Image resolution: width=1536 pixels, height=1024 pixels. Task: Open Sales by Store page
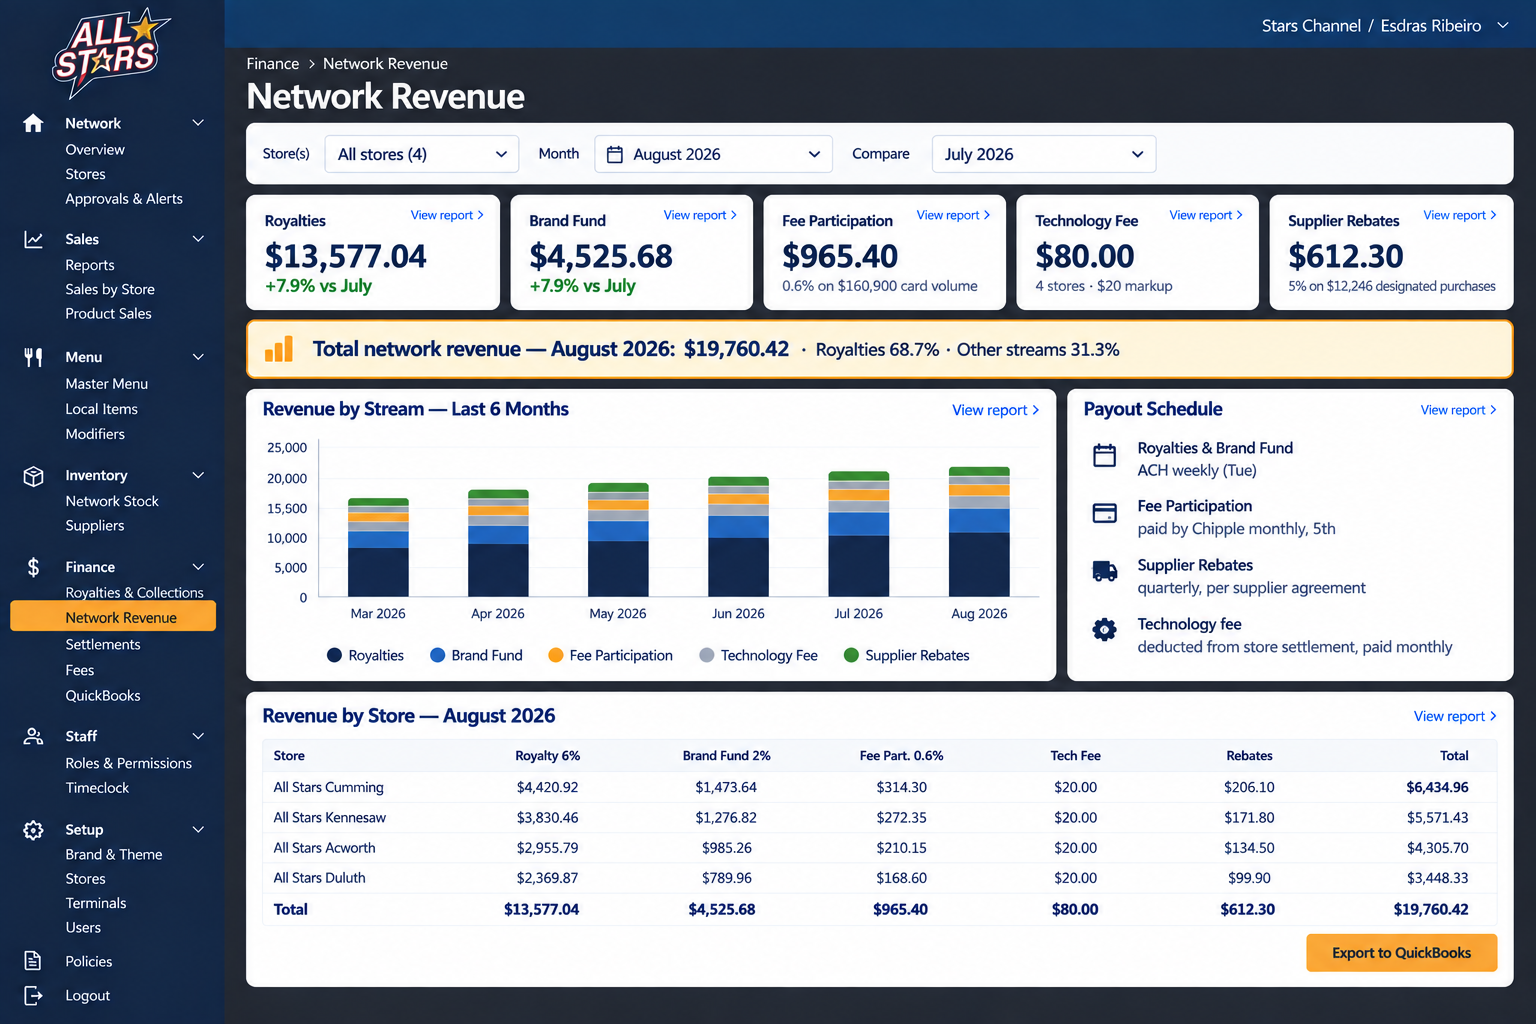(110, 289)
